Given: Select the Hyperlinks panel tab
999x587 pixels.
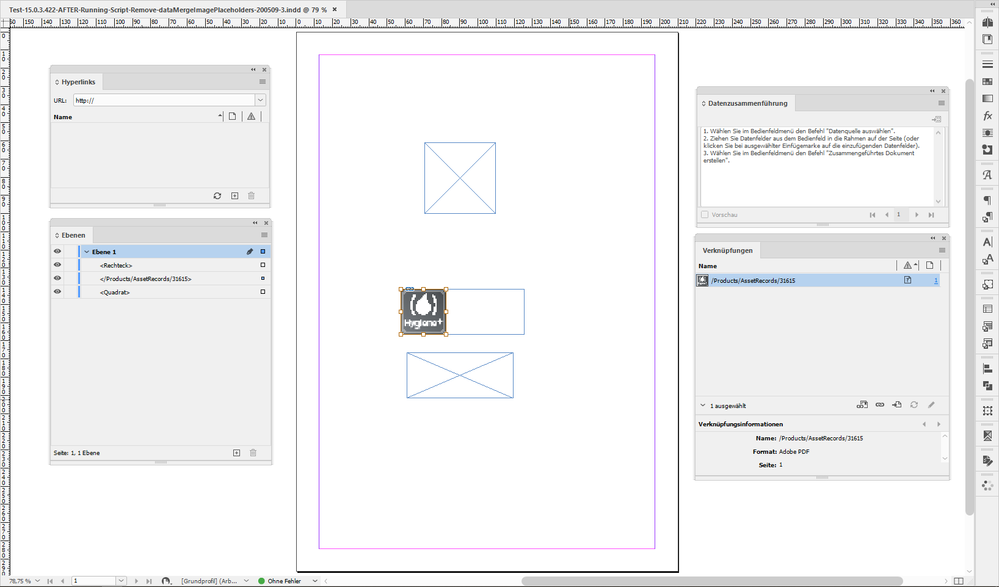Looking at the screenshot, I should (x=75, y=82).
